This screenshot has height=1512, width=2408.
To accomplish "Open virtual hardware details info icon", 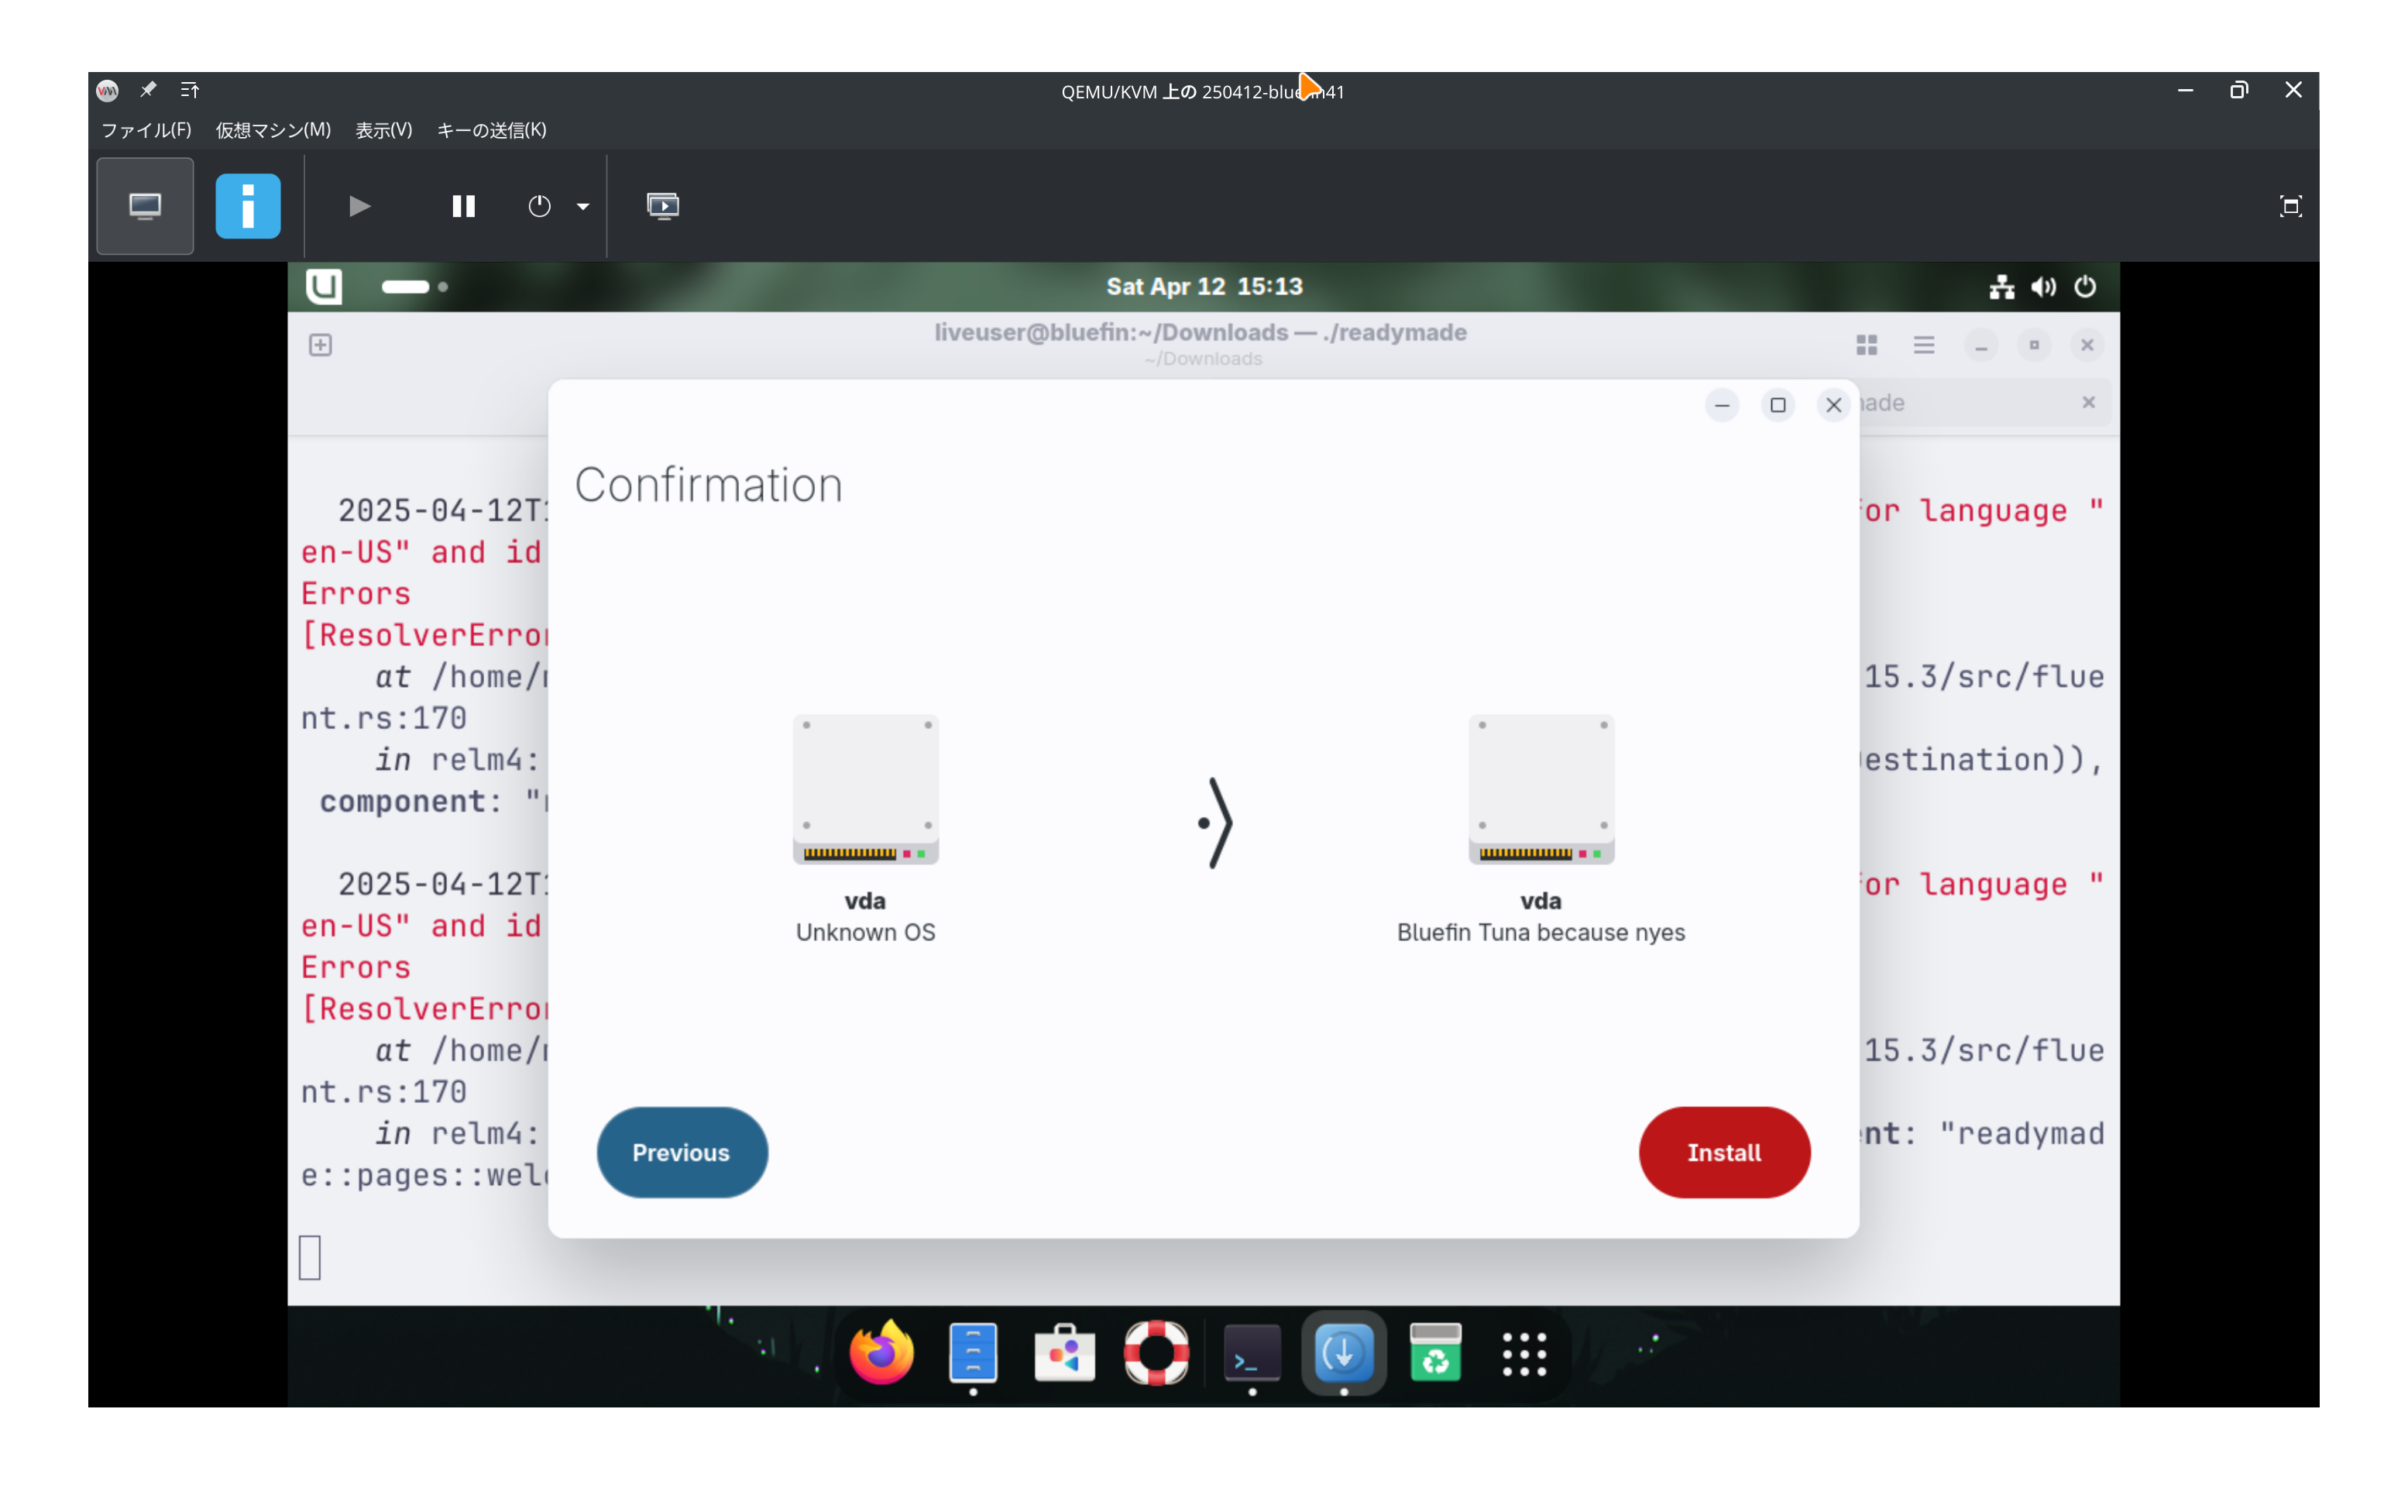I will coord(248,206).
